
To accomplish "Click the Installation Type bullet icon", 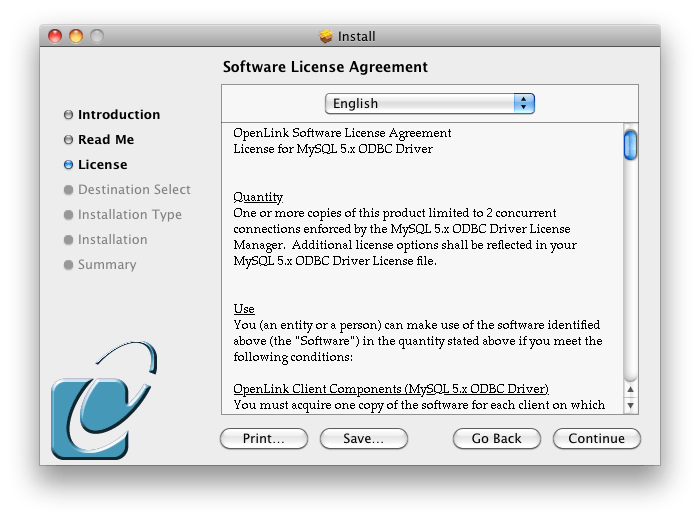I will pos(68,215).
